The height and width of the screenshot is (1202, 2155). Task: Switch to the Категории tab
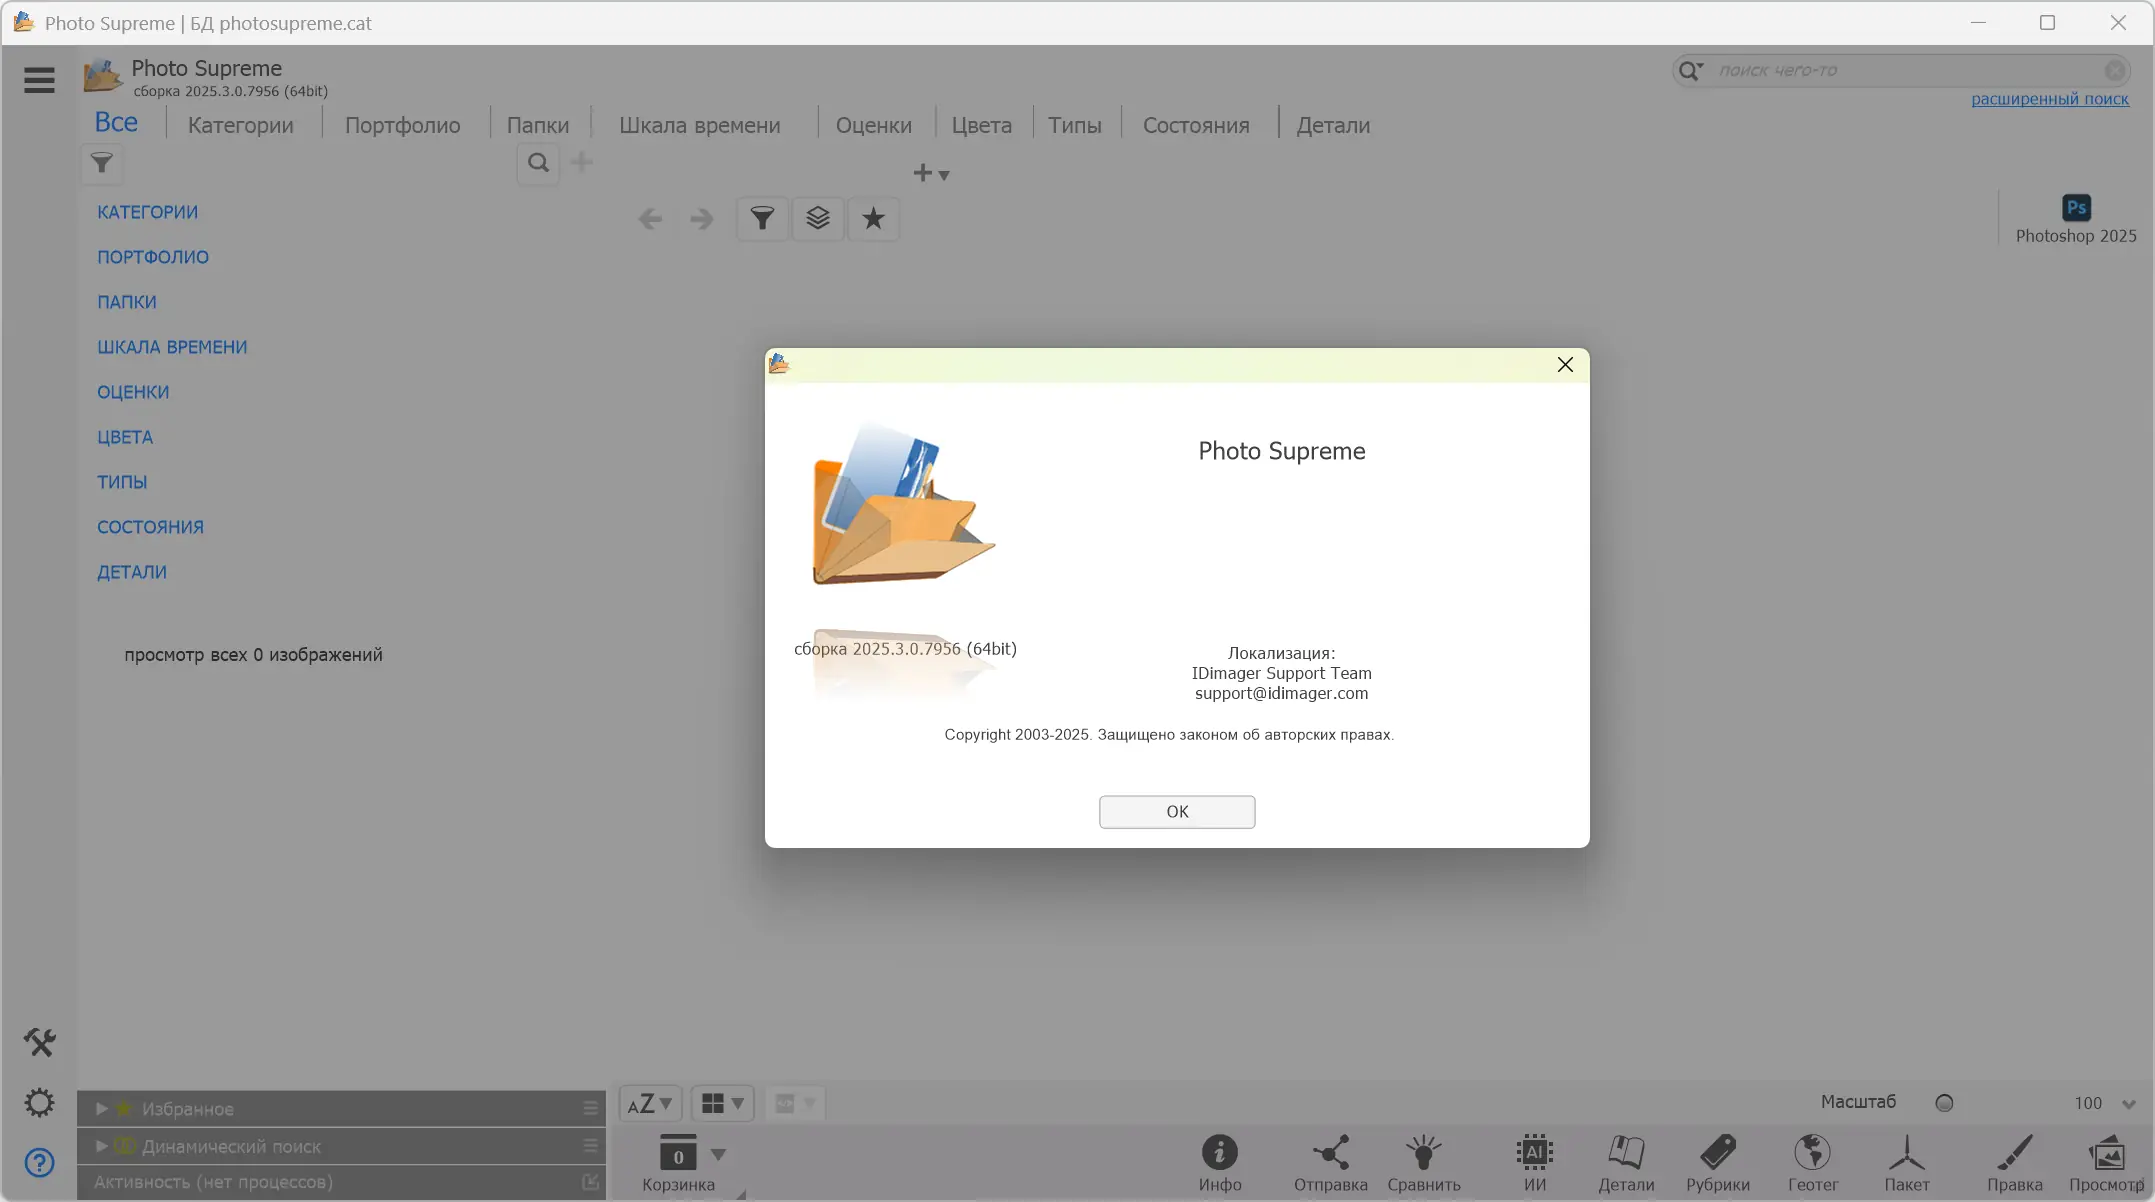click(240, 124)
